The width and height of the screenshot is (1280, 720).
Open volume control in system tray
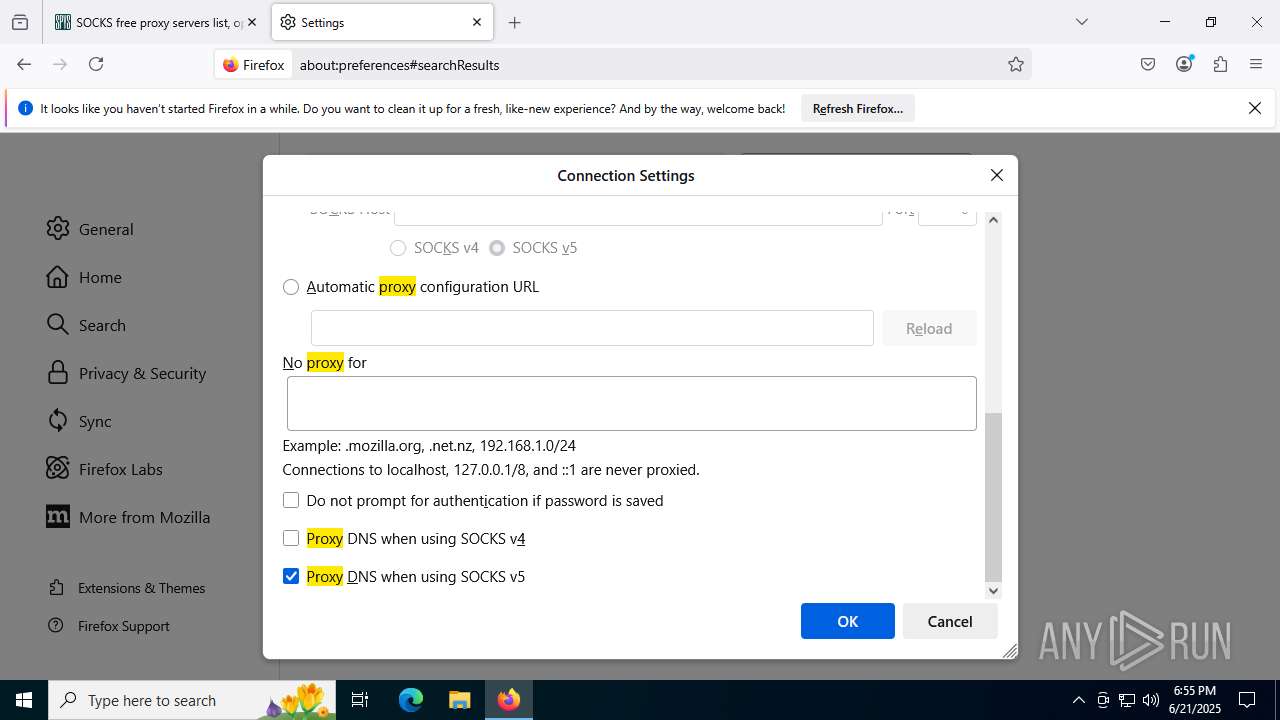[x=1151, y=700]
